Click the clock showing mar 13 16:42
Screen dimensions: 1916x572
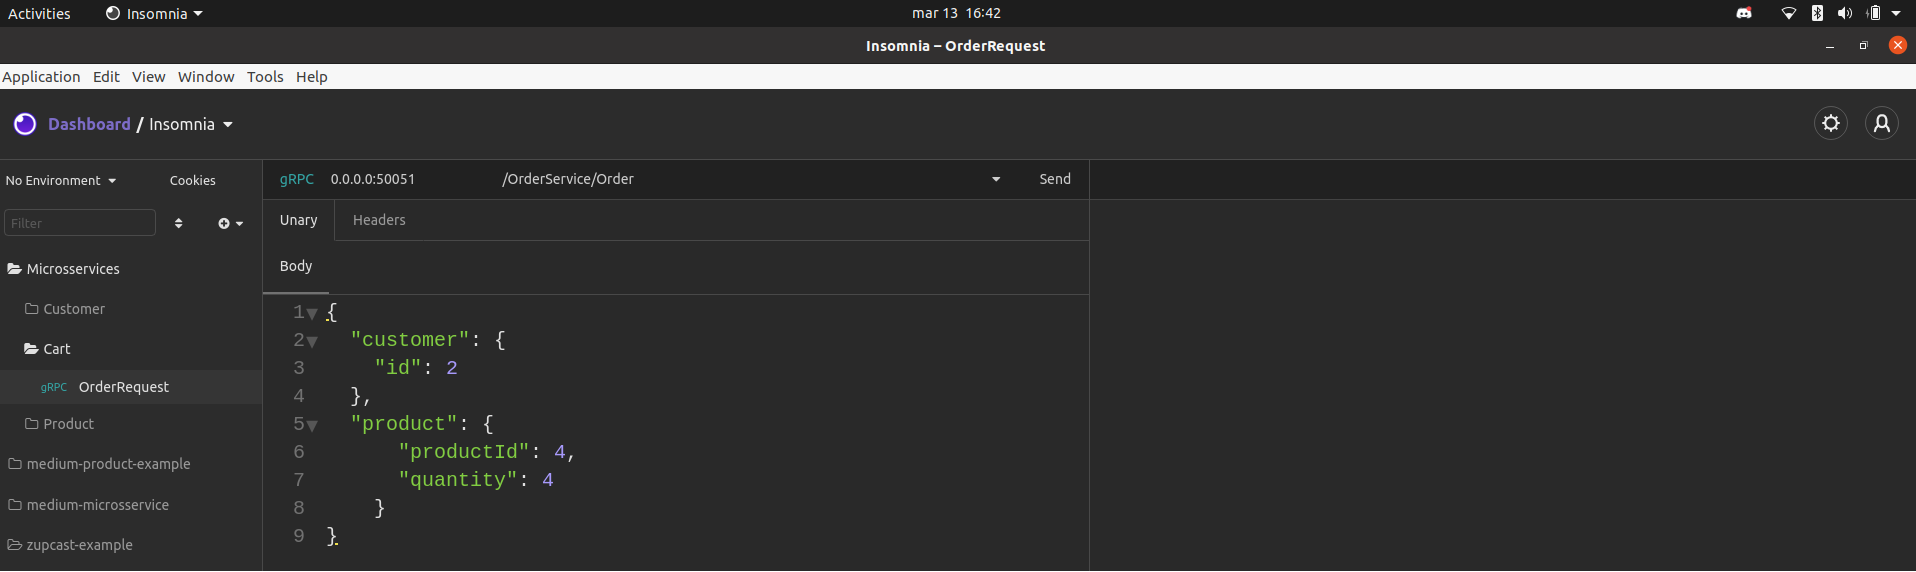(956, 13)
